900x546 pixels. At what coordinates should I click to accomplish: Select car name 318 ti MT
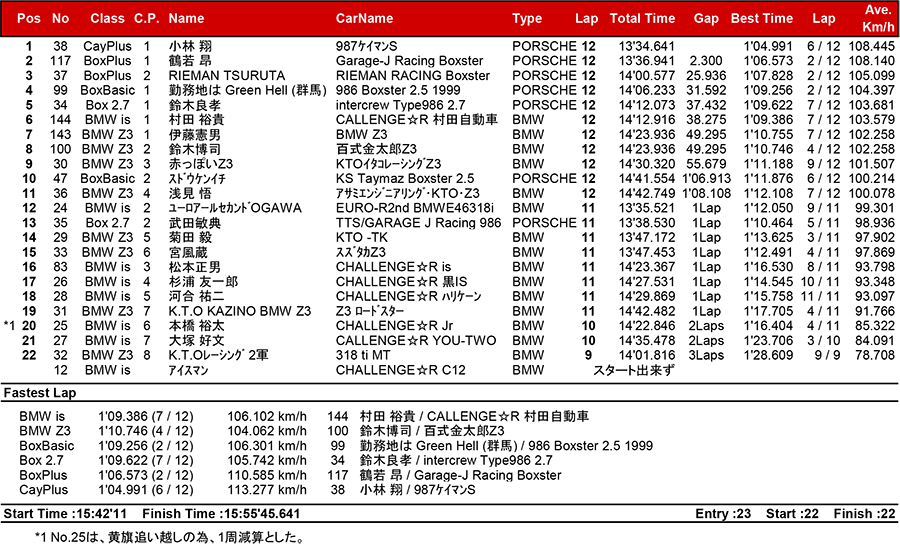(362, 355)
